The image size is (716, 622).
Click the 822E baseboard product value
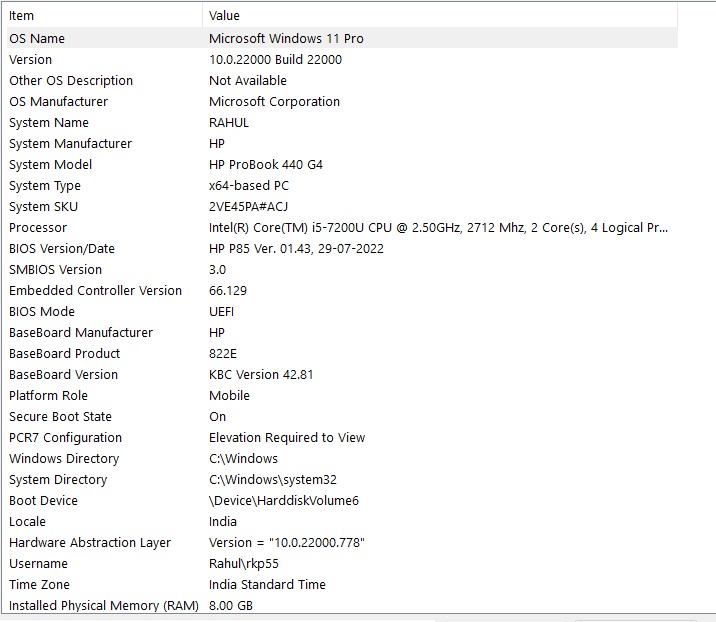[223, 353]
